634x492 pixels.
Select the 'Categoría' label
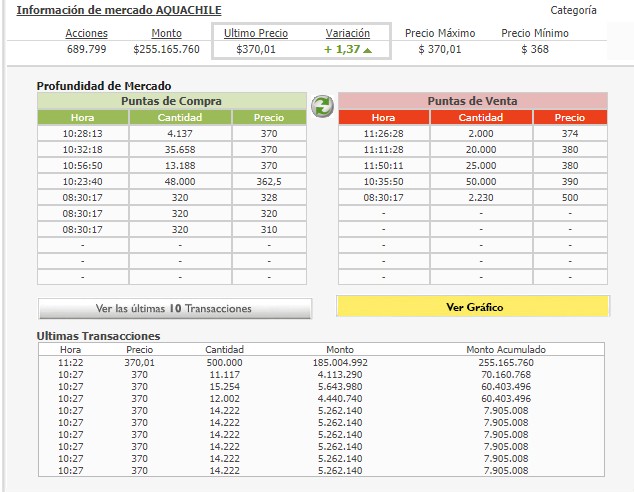coord(573,10)
